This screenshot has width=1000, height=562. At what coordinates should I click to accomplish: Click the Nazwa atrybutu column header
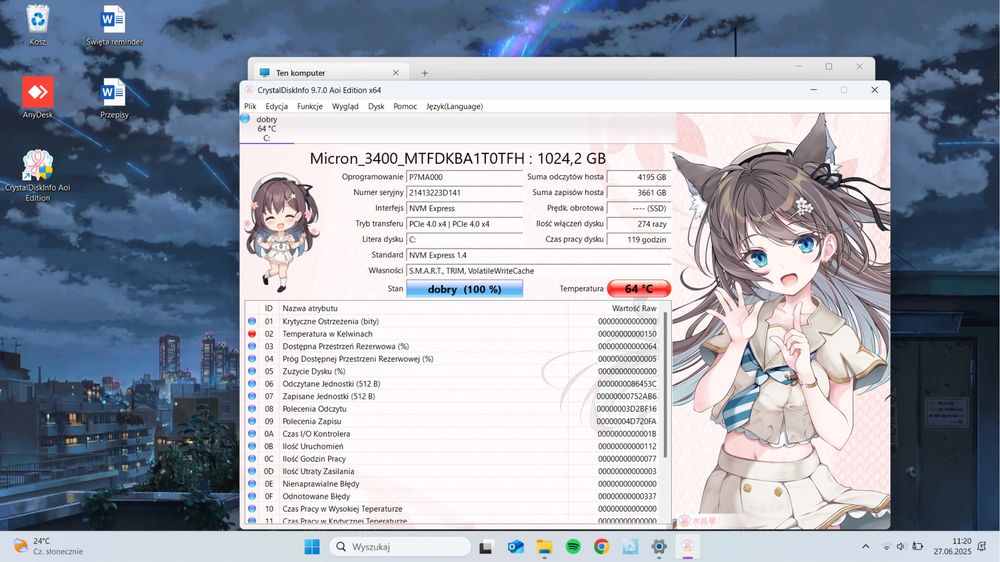(423, 308)
